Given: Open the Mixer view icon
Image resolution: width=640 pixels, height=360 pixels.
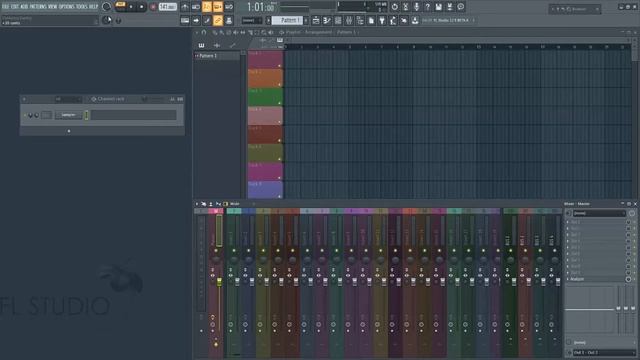Looking at the screenshot, I should click(x=349, y=20).
